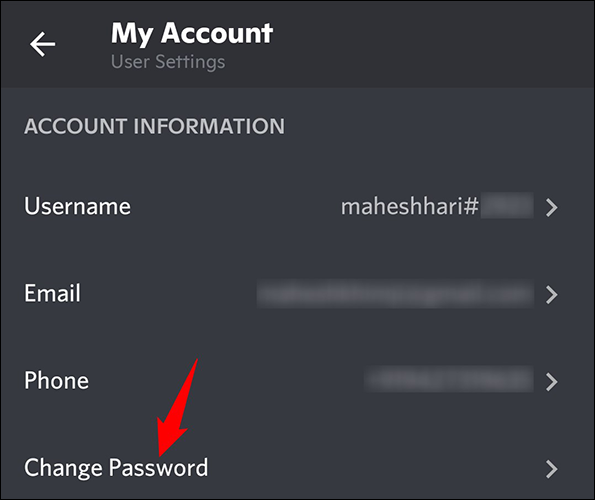Open the Username label entry
595x500 pixels.
tap(77, 206)
